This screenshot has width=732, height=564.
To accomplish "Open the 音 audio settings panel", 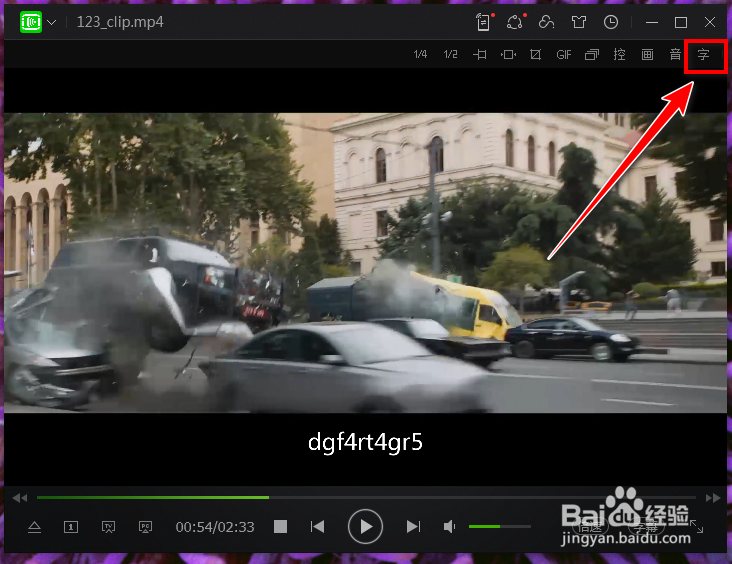I will pos(675,55).
